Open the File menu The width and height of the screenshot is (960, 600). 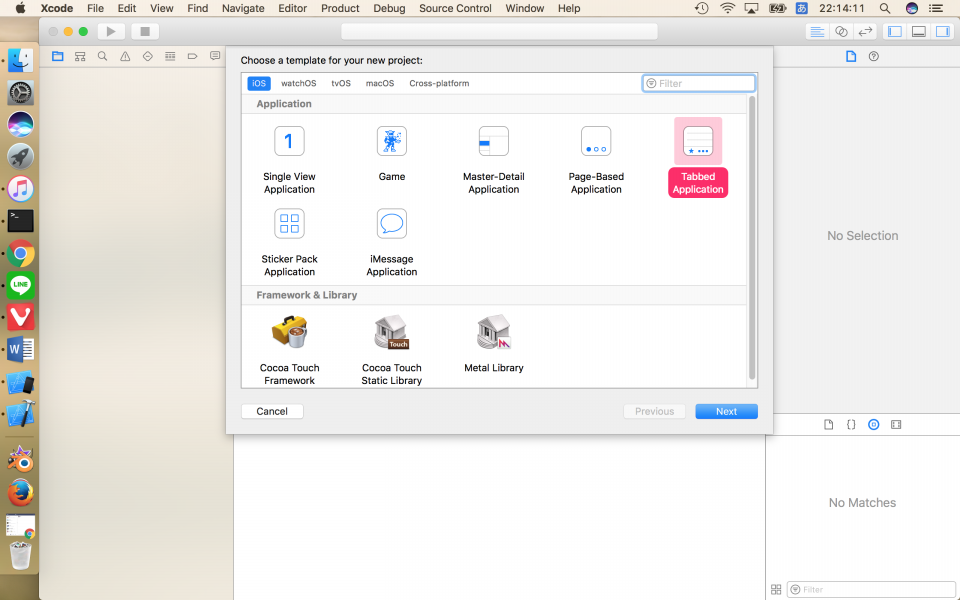[95, 8]
